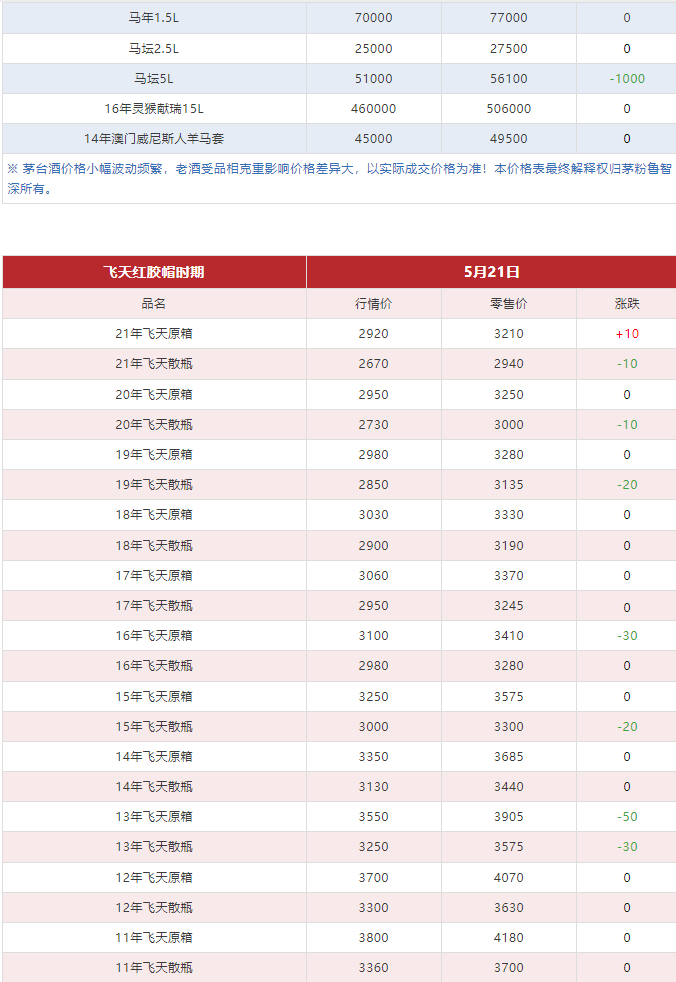Select the 品名 column heading
The height and width of the screenshot is (982, 676).
pyautogui.click(x=154, y=304)
